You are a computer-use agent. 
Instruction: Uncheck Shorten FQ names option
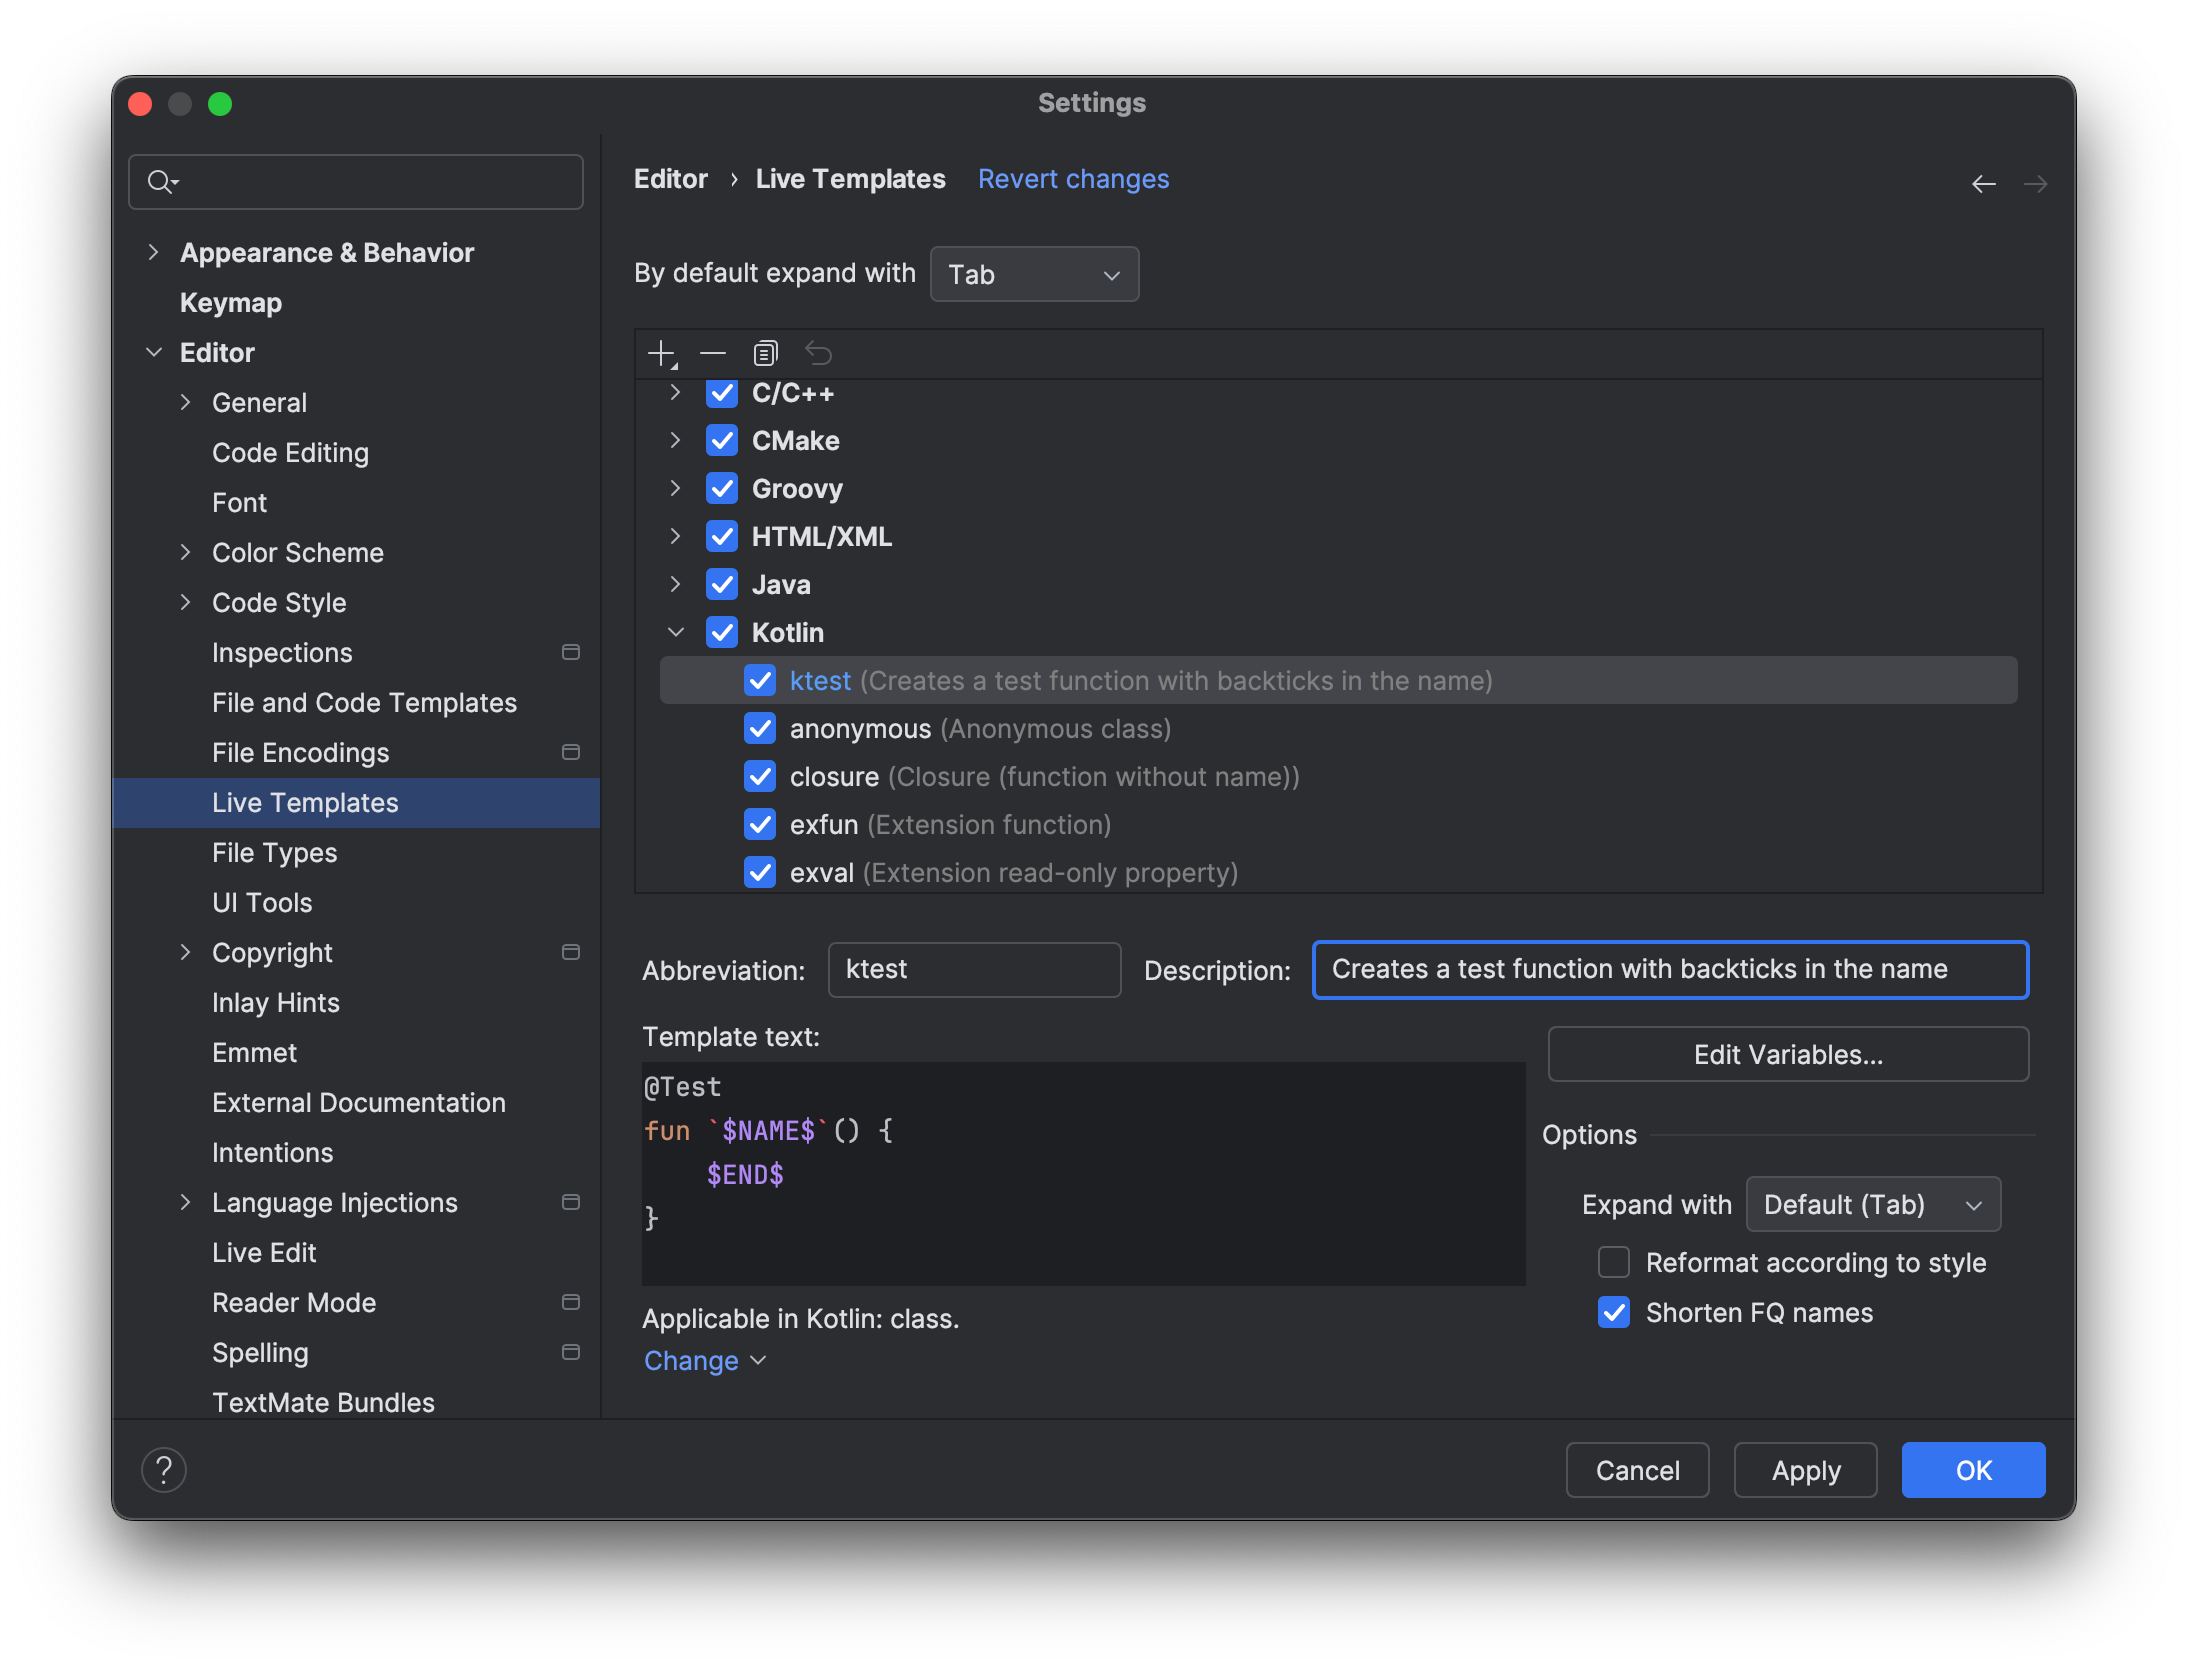coord(1614,1312)
